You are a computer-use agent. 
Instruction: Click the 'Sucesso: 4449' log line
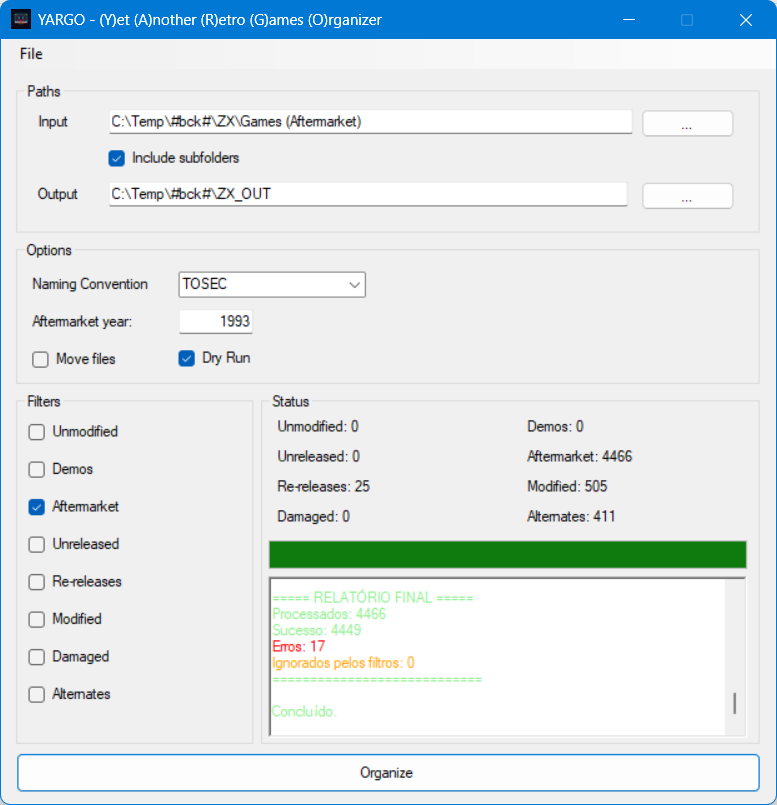click(x=317, y=630)
